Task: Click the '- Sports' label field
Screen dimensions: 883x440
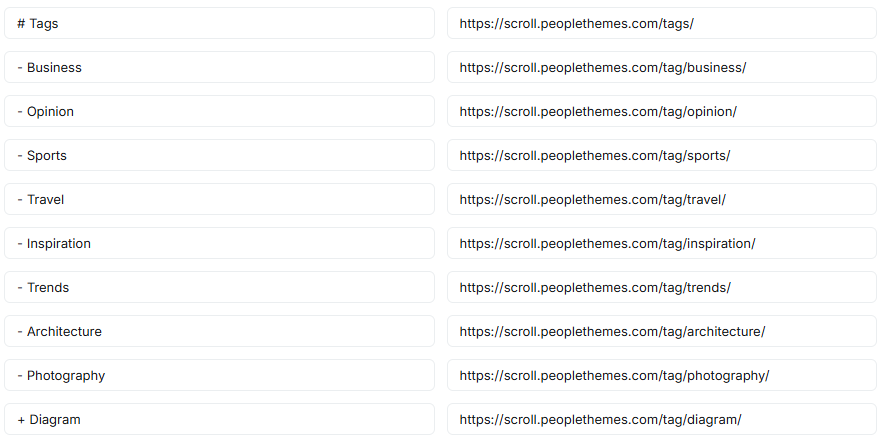Action: [x=220, y=155]
